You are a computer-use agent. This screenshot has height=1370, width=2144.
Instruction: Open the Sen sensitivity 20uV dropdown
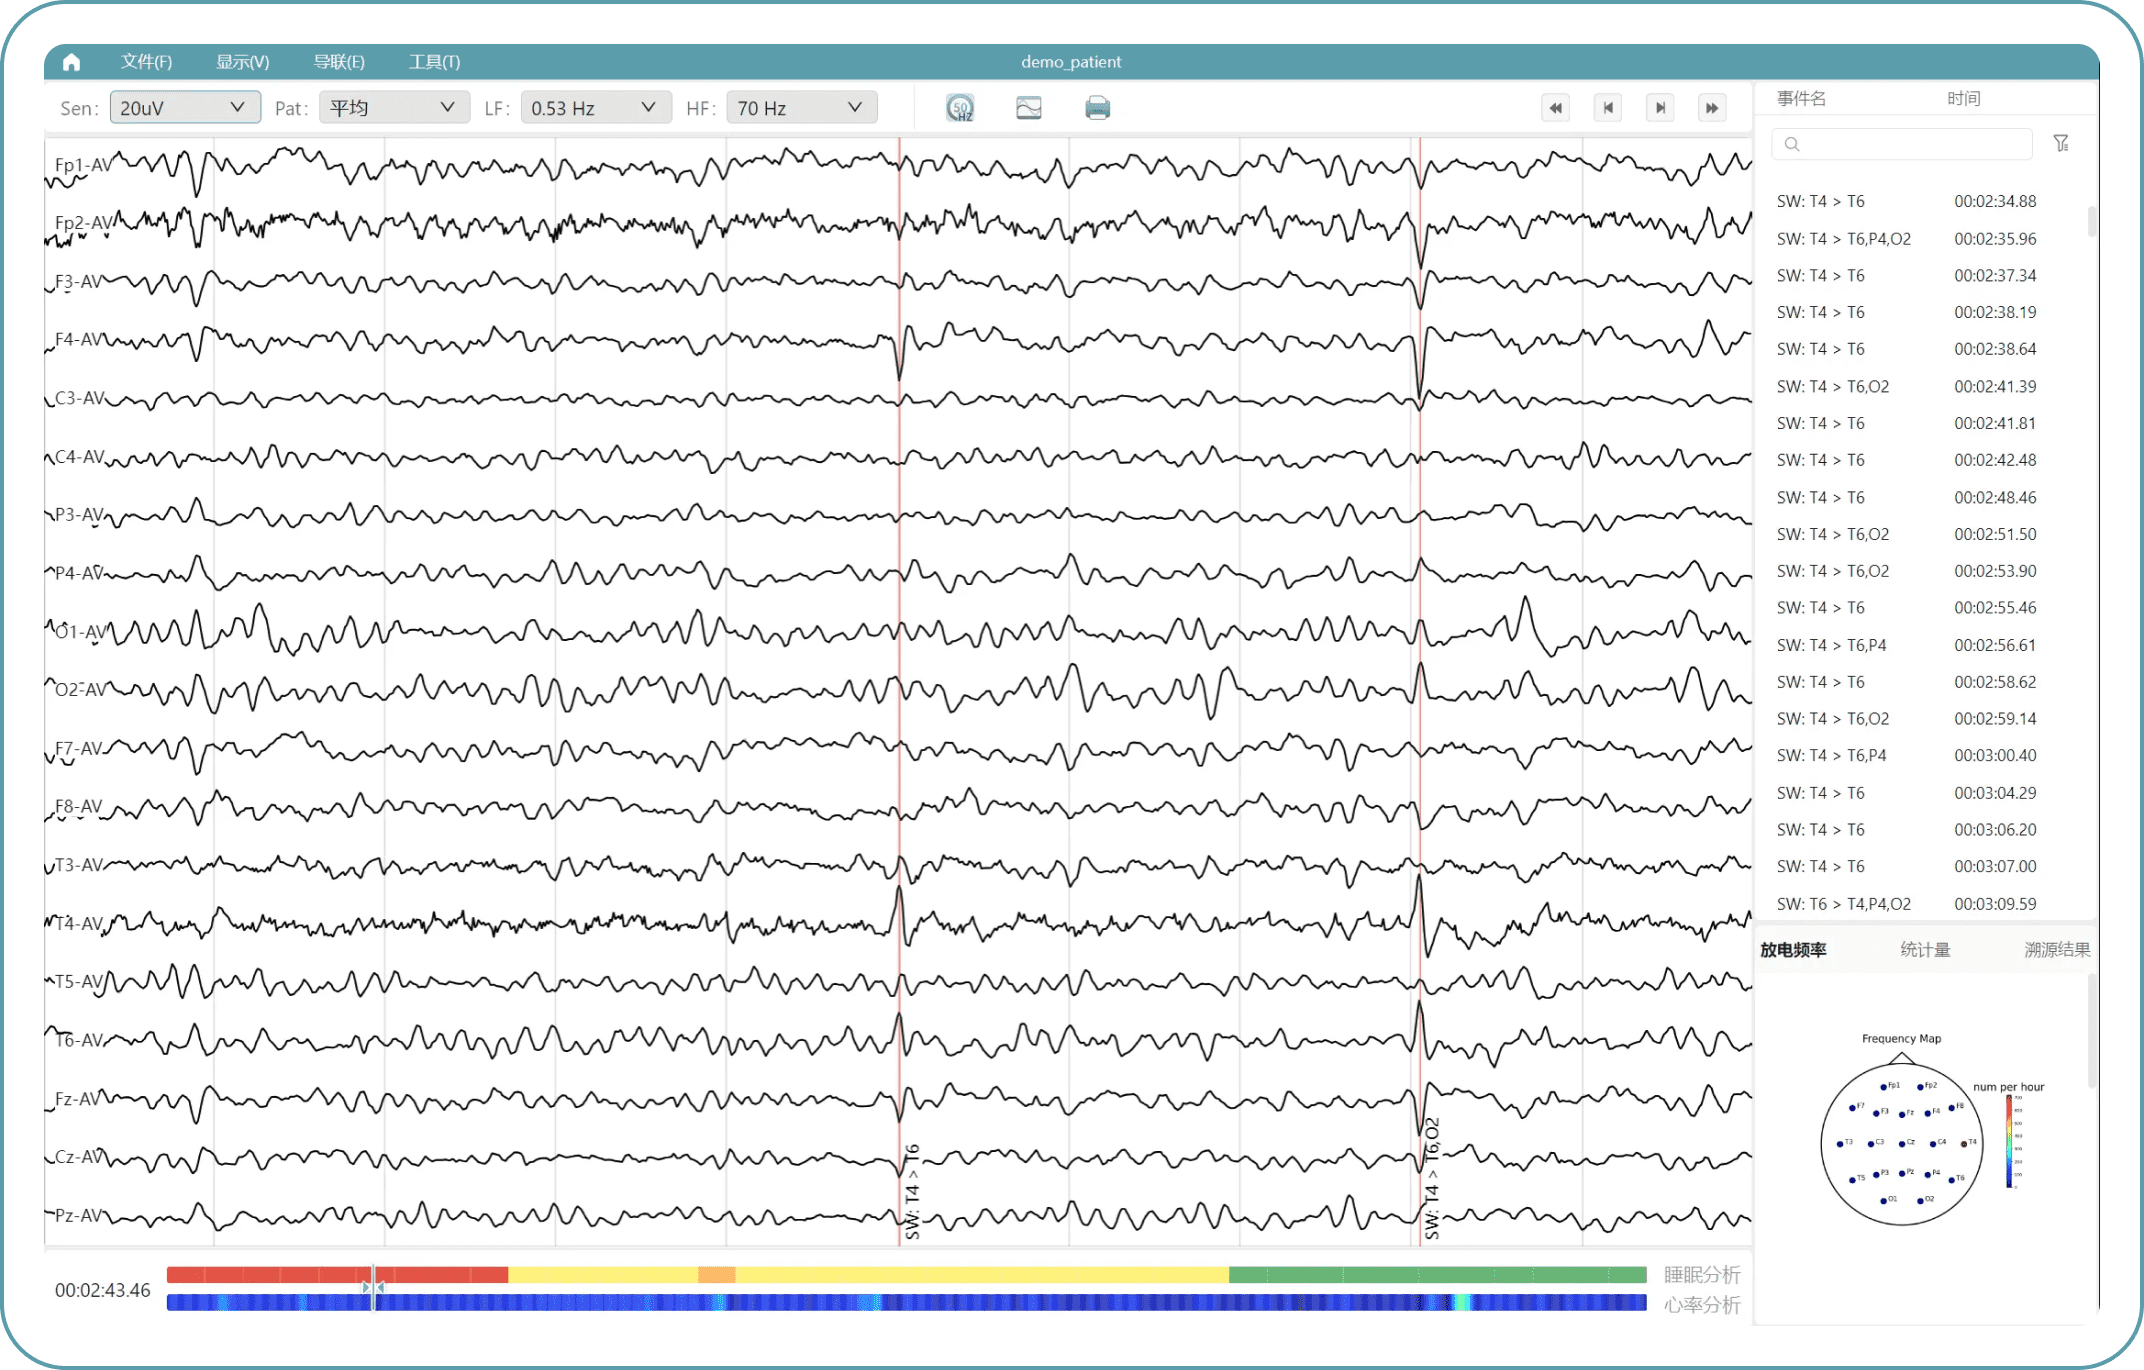pos(185,108)
